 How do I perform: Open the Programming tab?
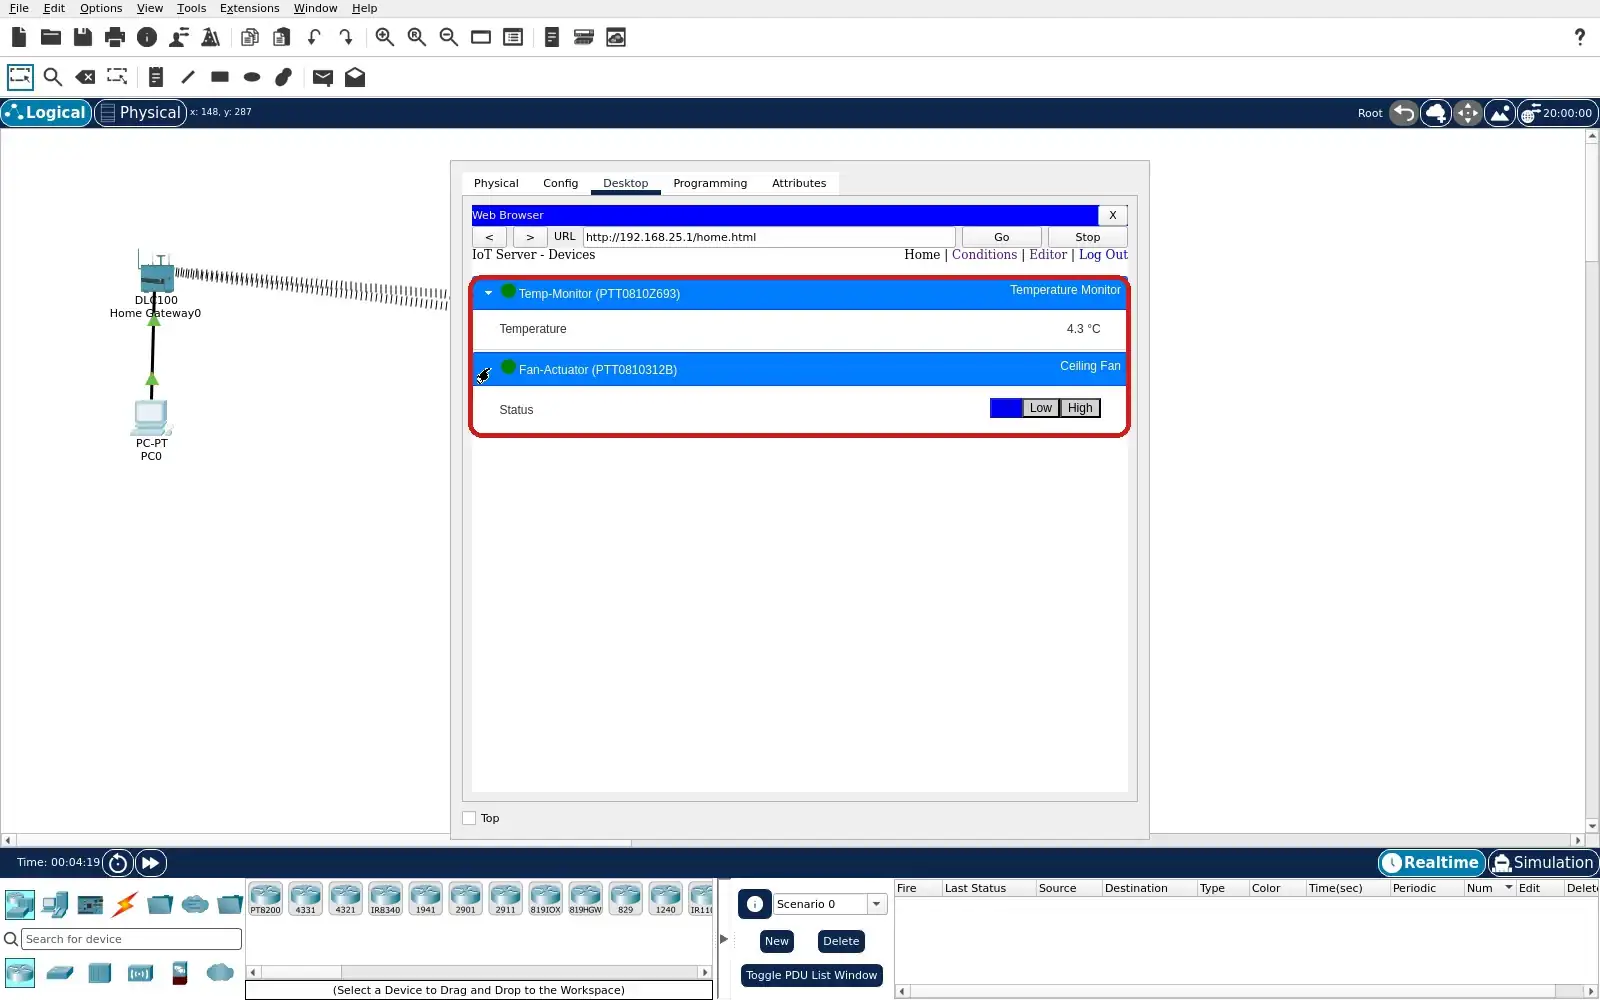710,183
